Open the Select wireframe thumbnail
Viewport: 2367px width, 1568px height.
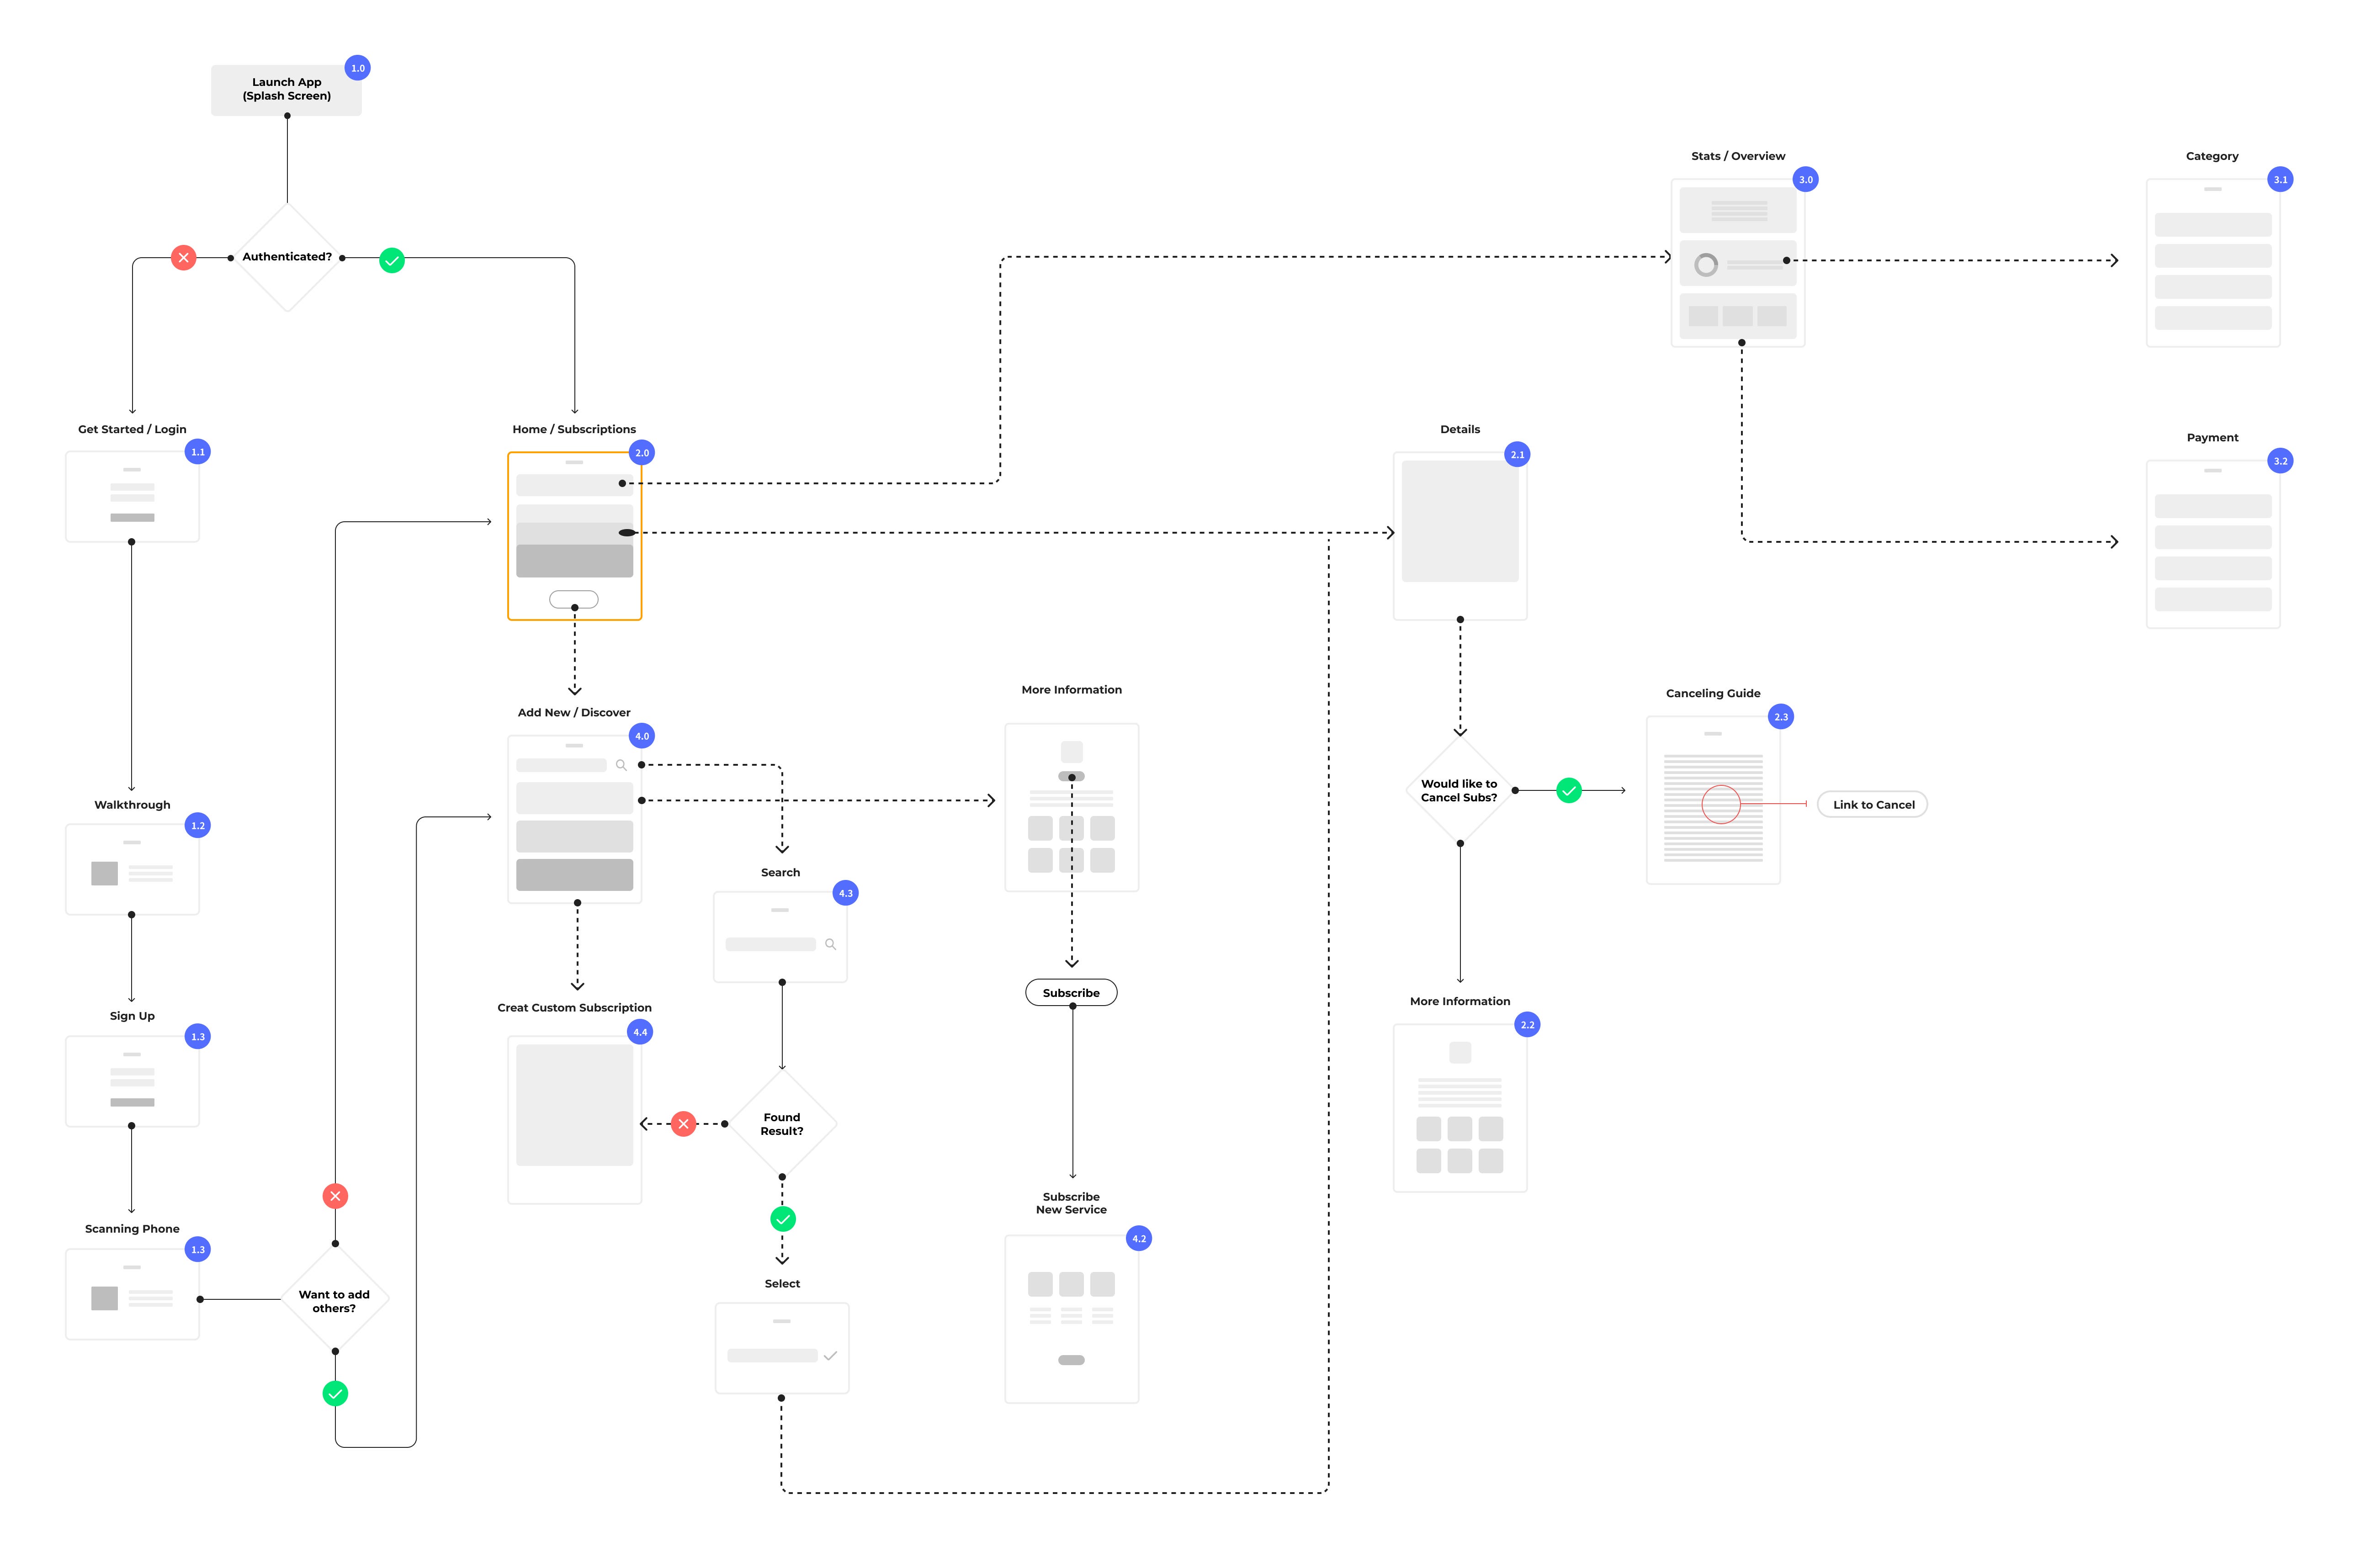782,1348
